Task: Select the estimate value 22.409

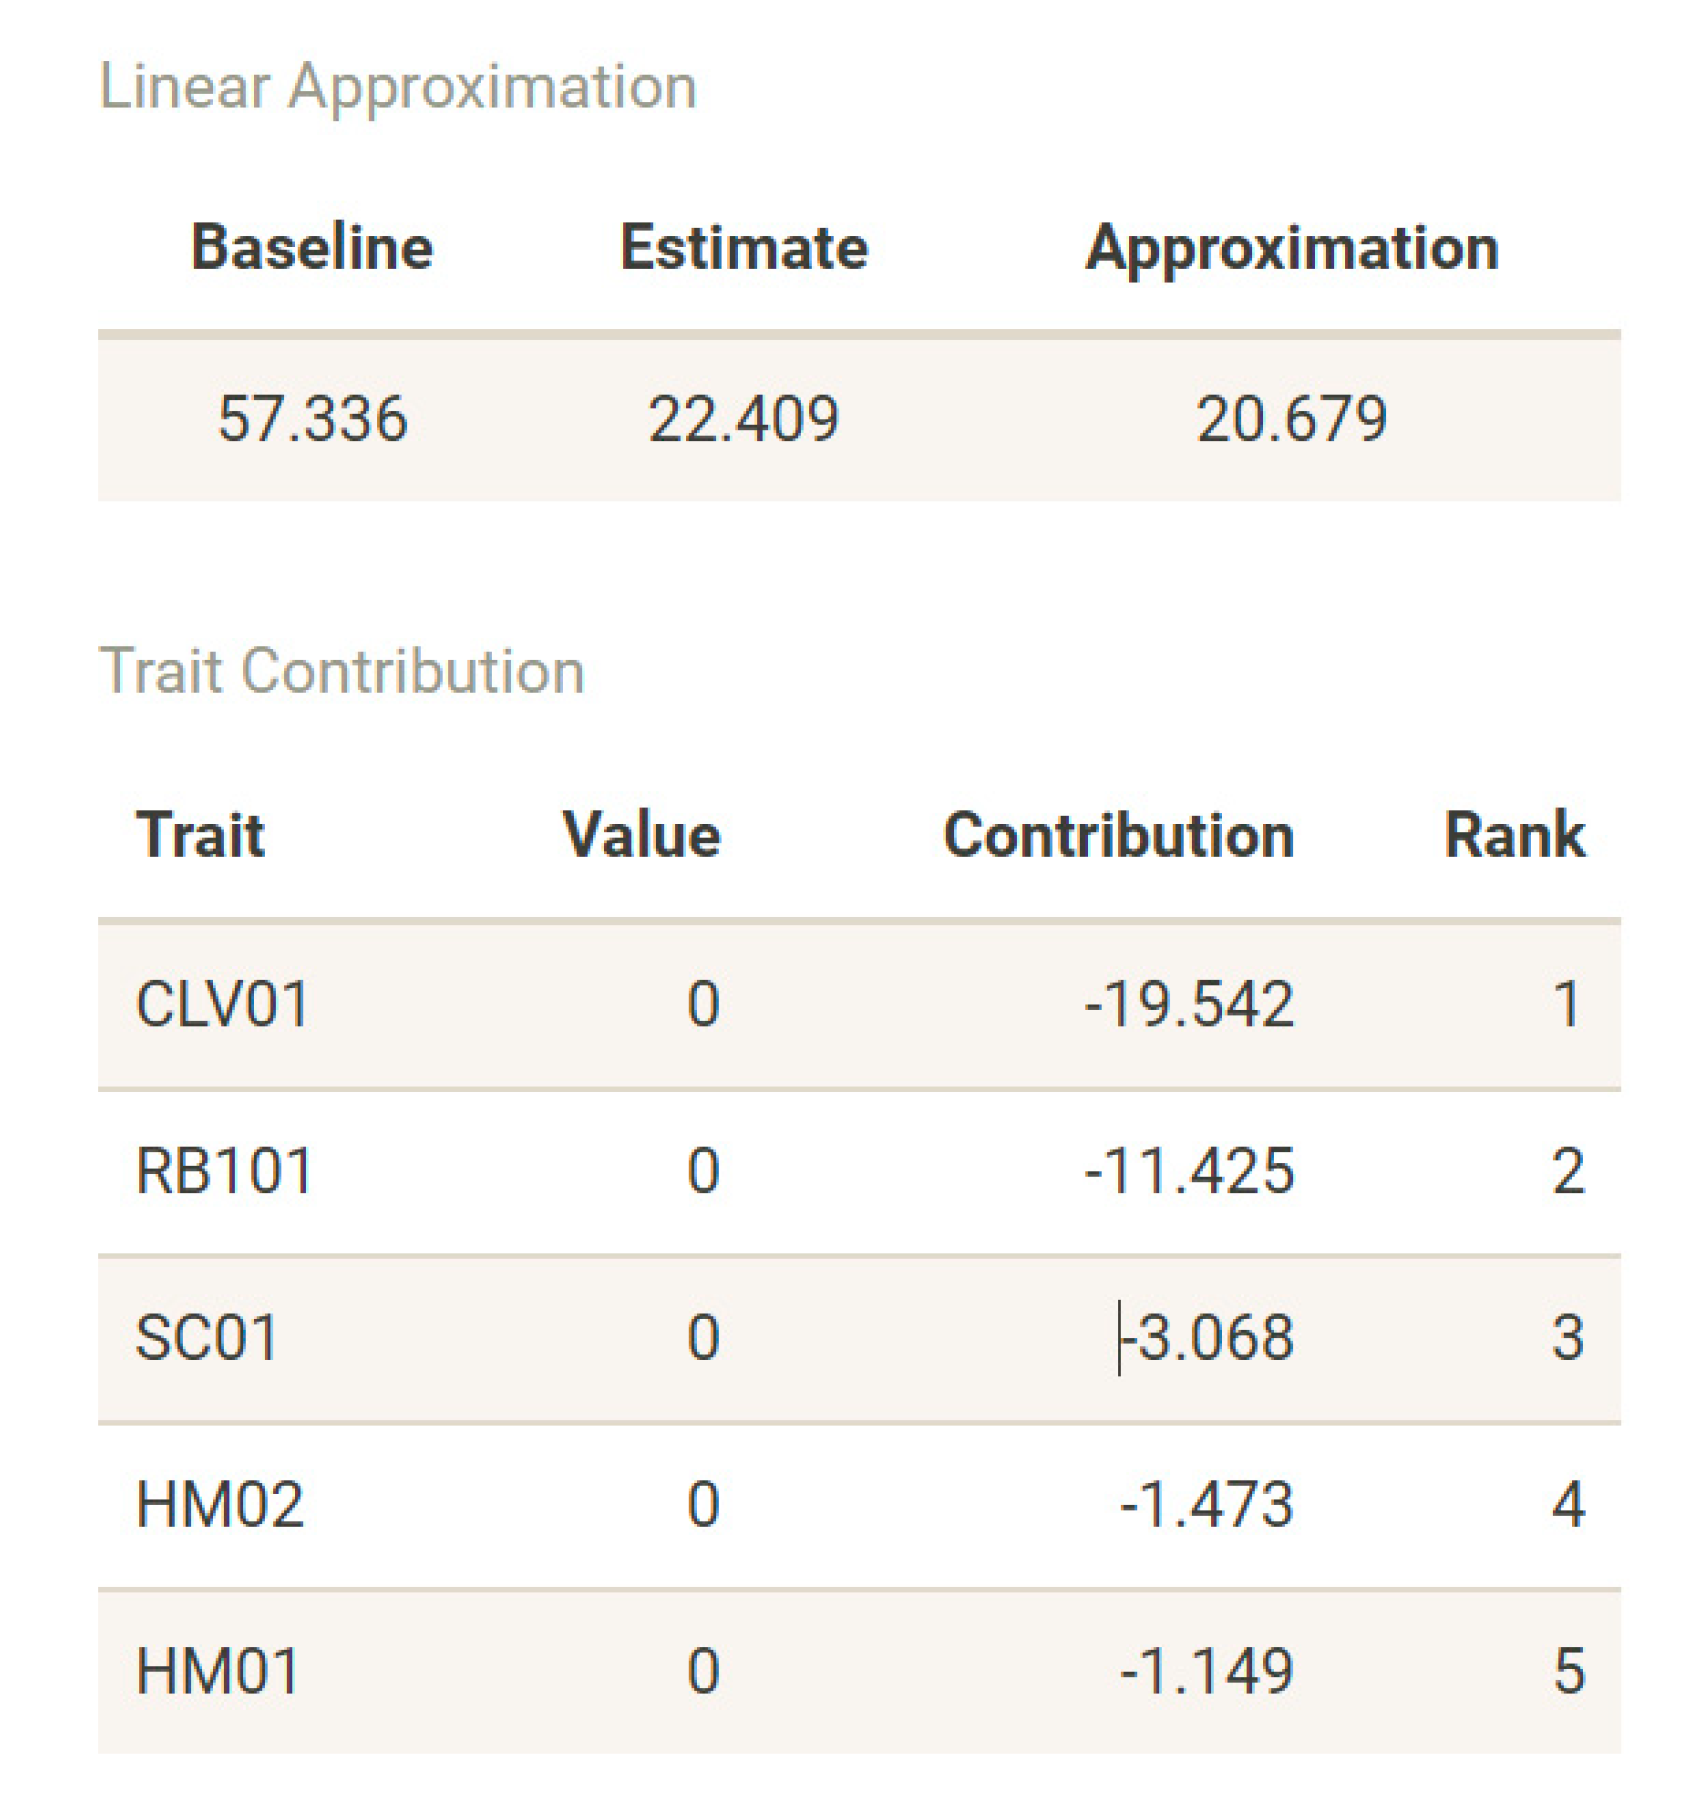Action: click(744, 418)
